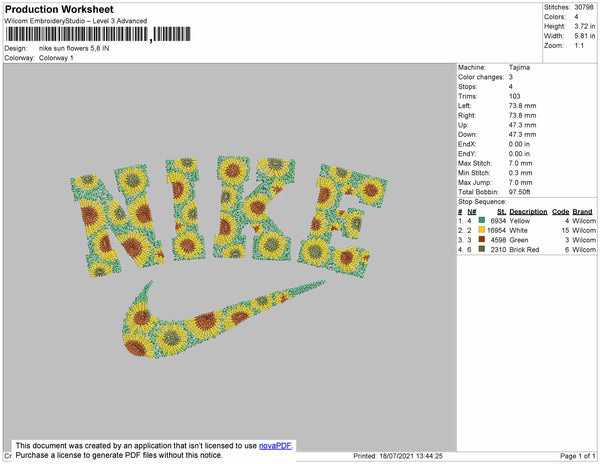Click the yellow swatch for White thread
The width and height of the screenshot is (600, 464).
tap(482, 230)
